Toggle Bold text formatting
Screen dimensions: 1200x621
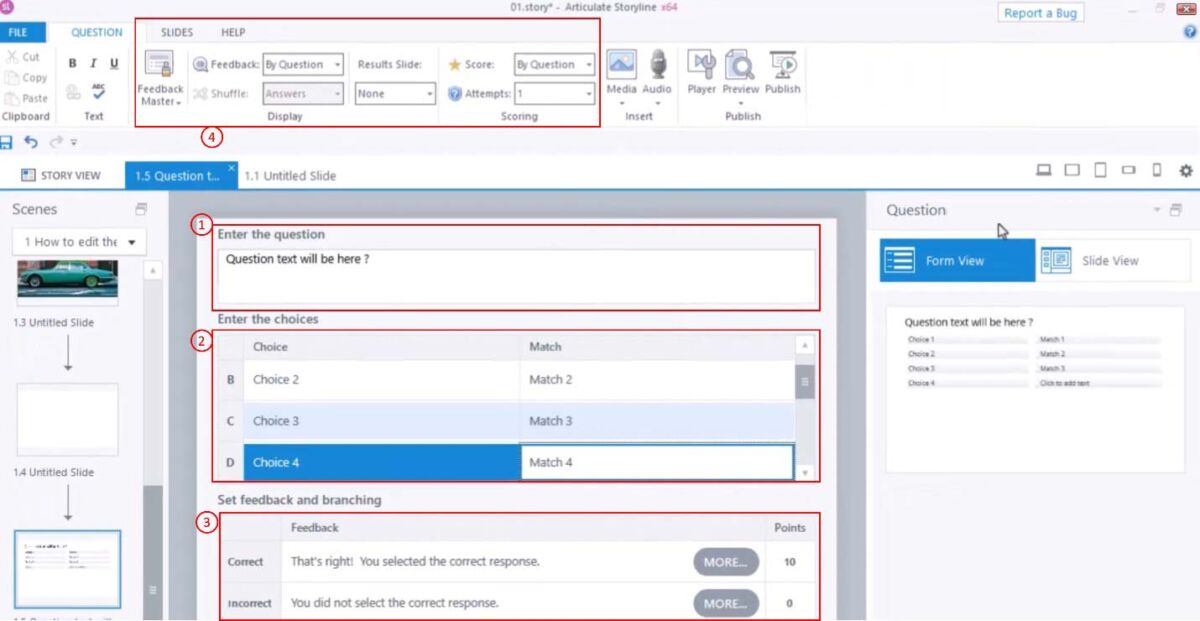tap(73, 64)
